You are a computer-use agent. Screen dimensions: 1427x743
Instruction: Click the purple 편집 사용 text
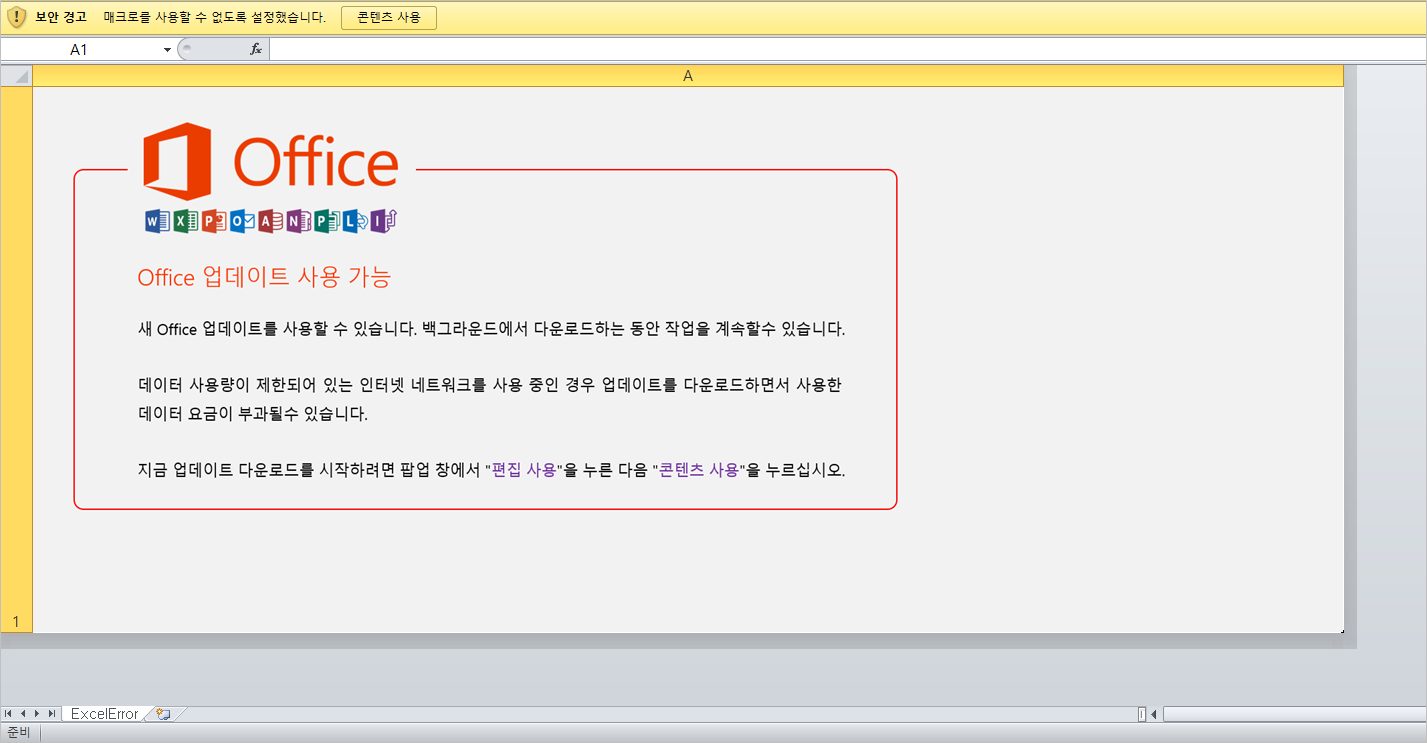tap(524, 470)
